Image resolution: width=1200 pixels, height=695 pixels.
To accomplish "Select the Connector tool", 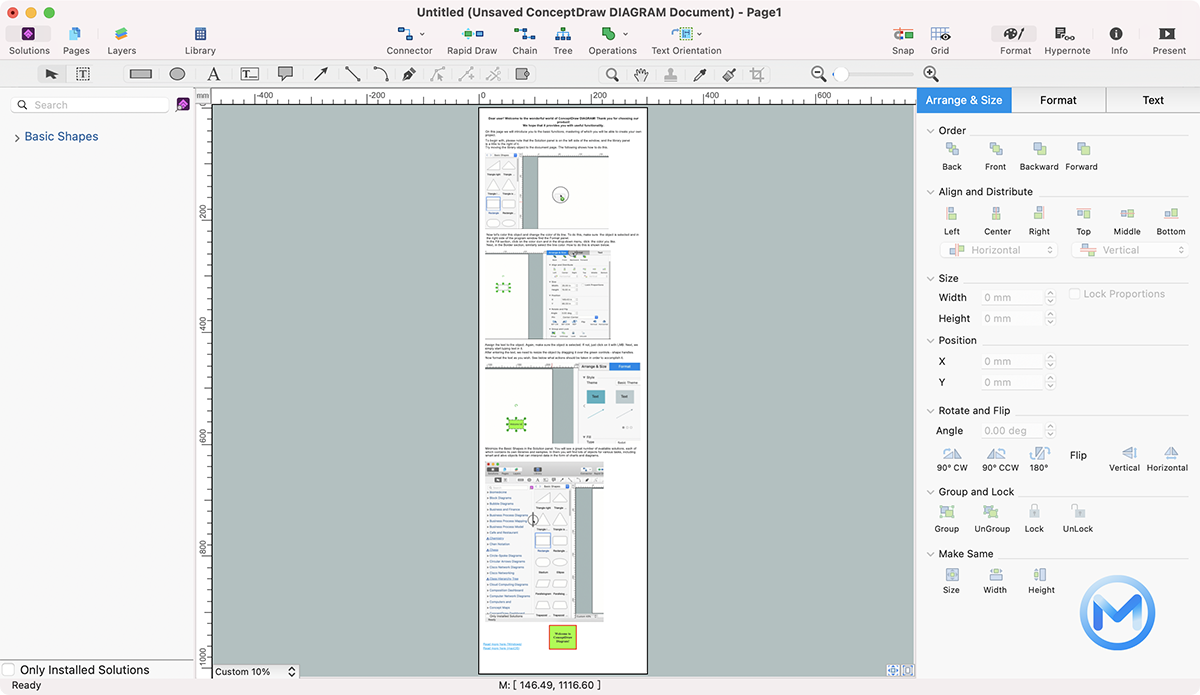I will click(409, 40).
